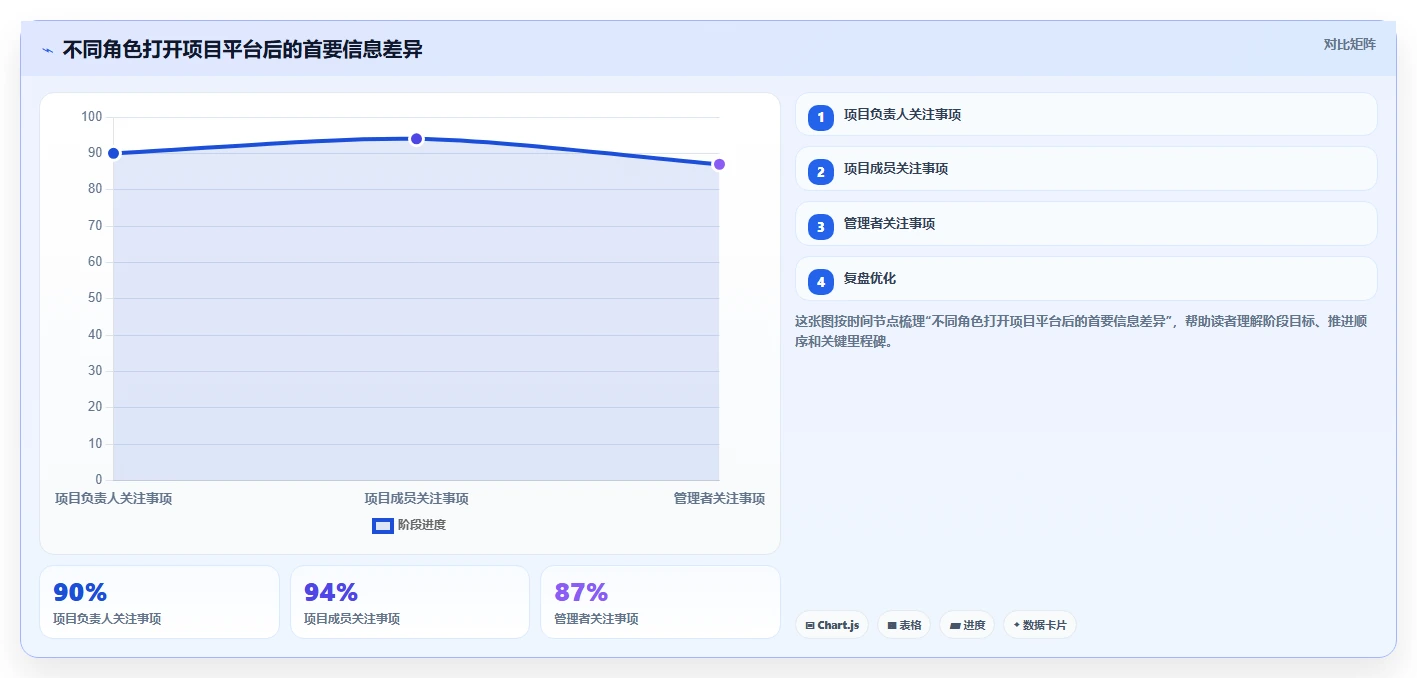
Task: Open the 复盘优化 list row
Action: [x=1086, y=278]
